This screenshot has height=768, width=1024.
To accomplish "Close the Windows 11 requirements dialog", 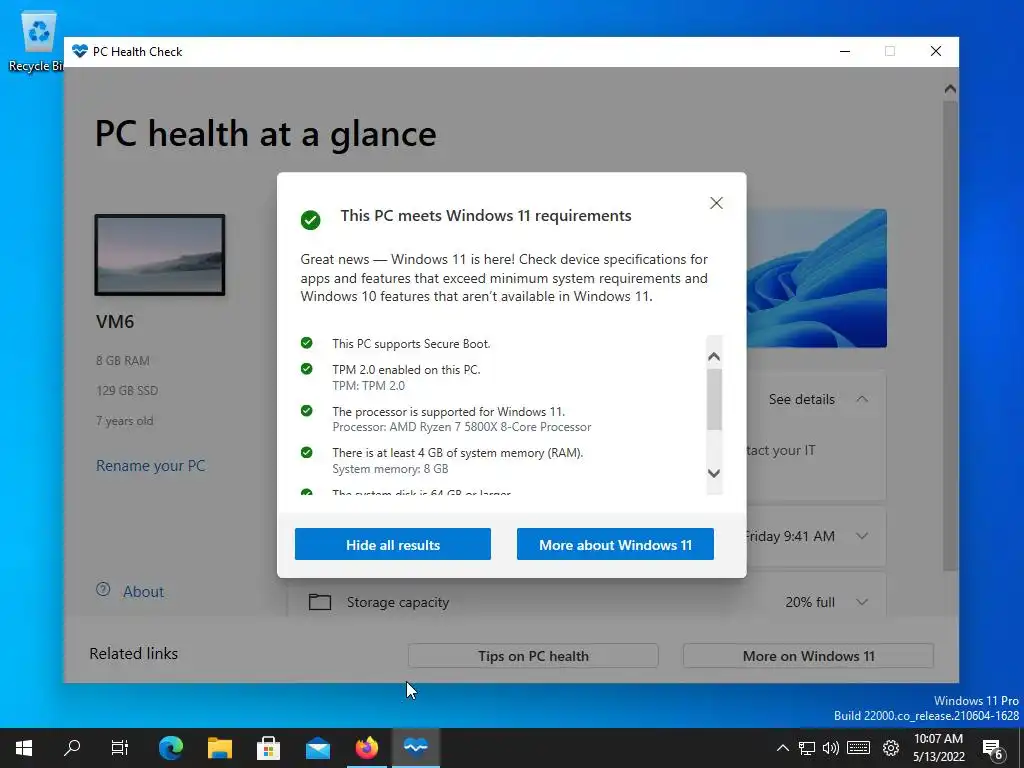I will pyautogui.click(x=716, y=203).
